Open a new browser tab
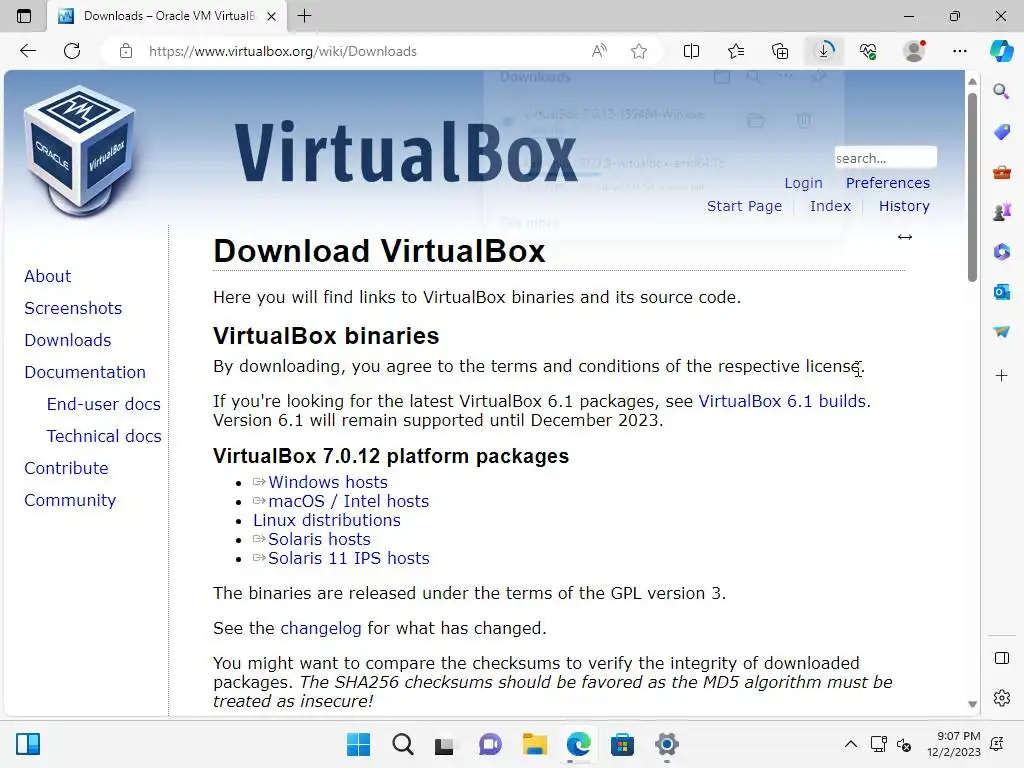This screenshot has height=768, width=1024. (304, 16)
